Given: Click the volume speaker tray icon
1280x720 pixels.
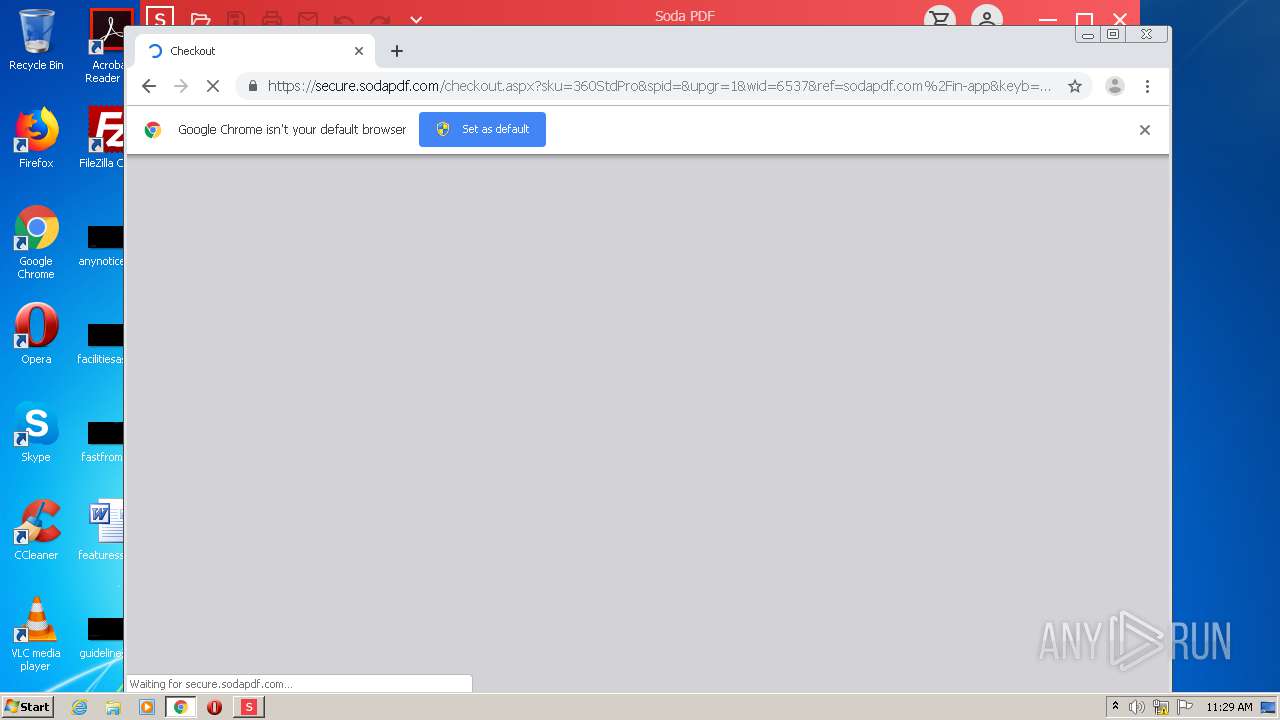Looking at the screenshot, I should click(1137, 707).
